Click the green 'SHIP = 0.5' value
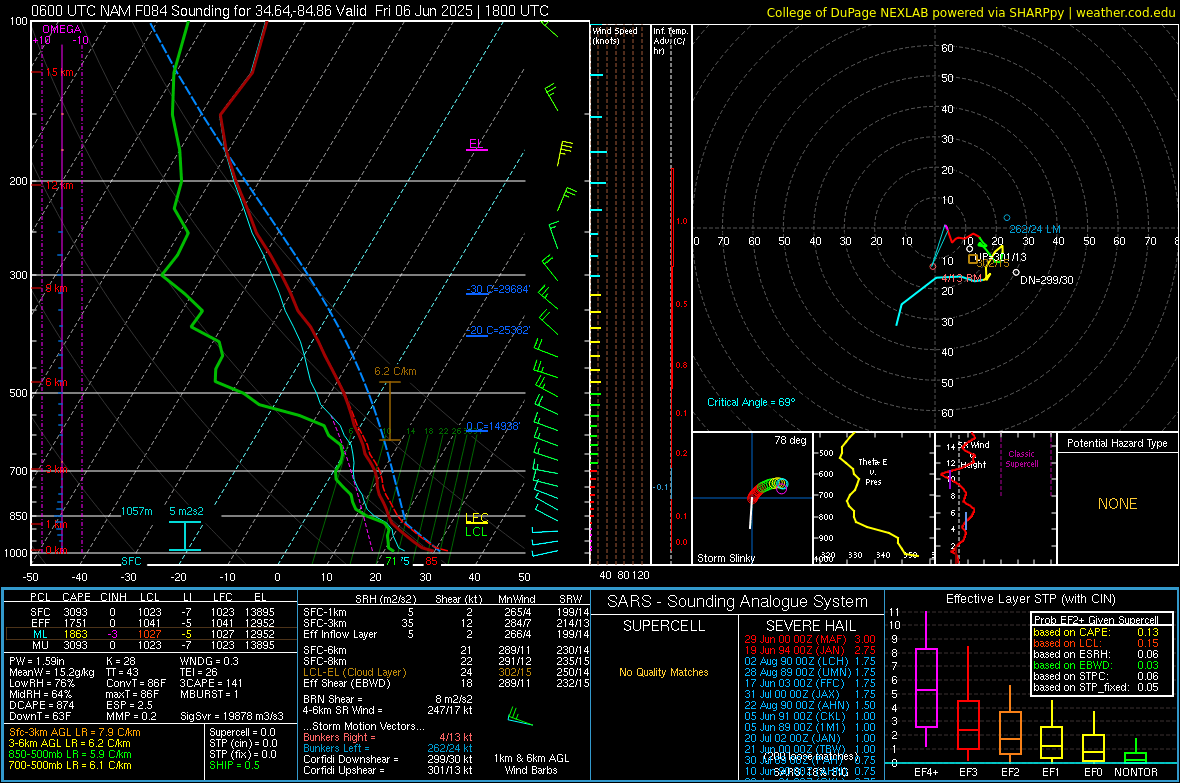The height and width of the screenshot is (783, 1180). tap(234, 765)
